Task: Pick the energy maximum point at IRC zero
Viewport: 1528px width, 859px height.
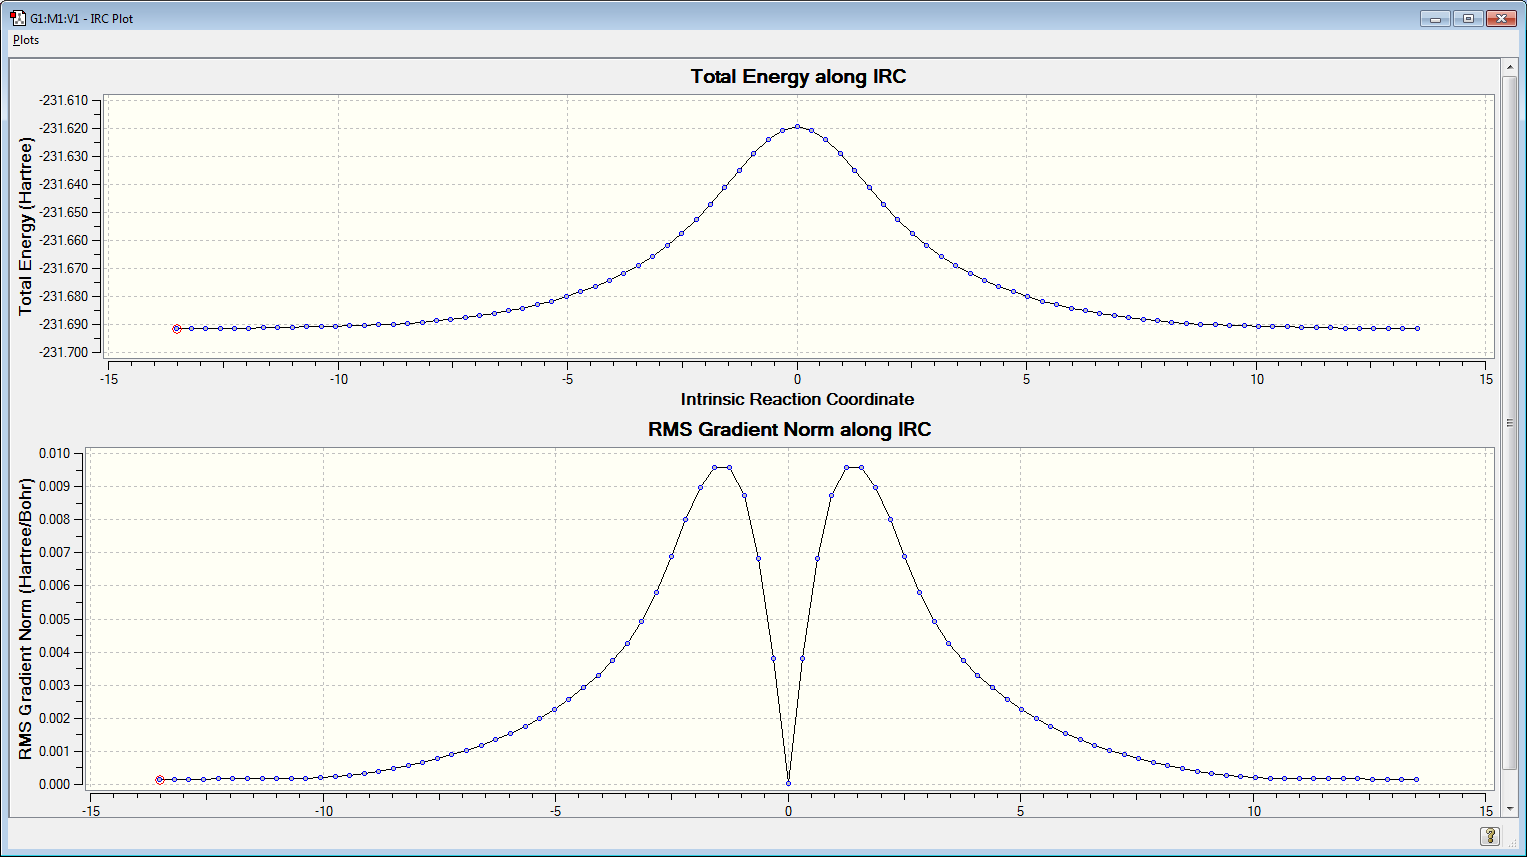Action: (797, 127)
